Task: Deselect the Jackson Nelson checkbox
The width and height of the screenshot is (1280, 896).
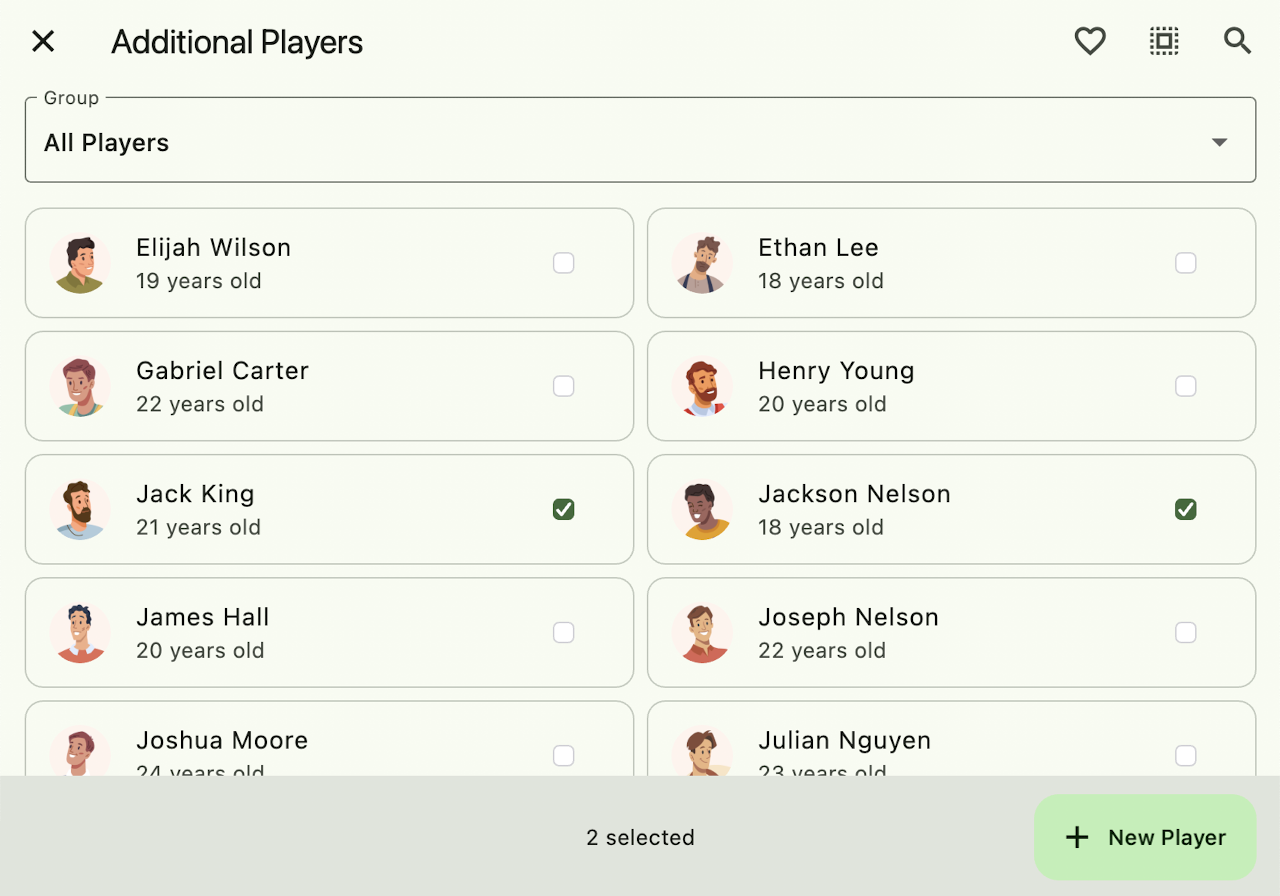Action: pos(1186,510)
